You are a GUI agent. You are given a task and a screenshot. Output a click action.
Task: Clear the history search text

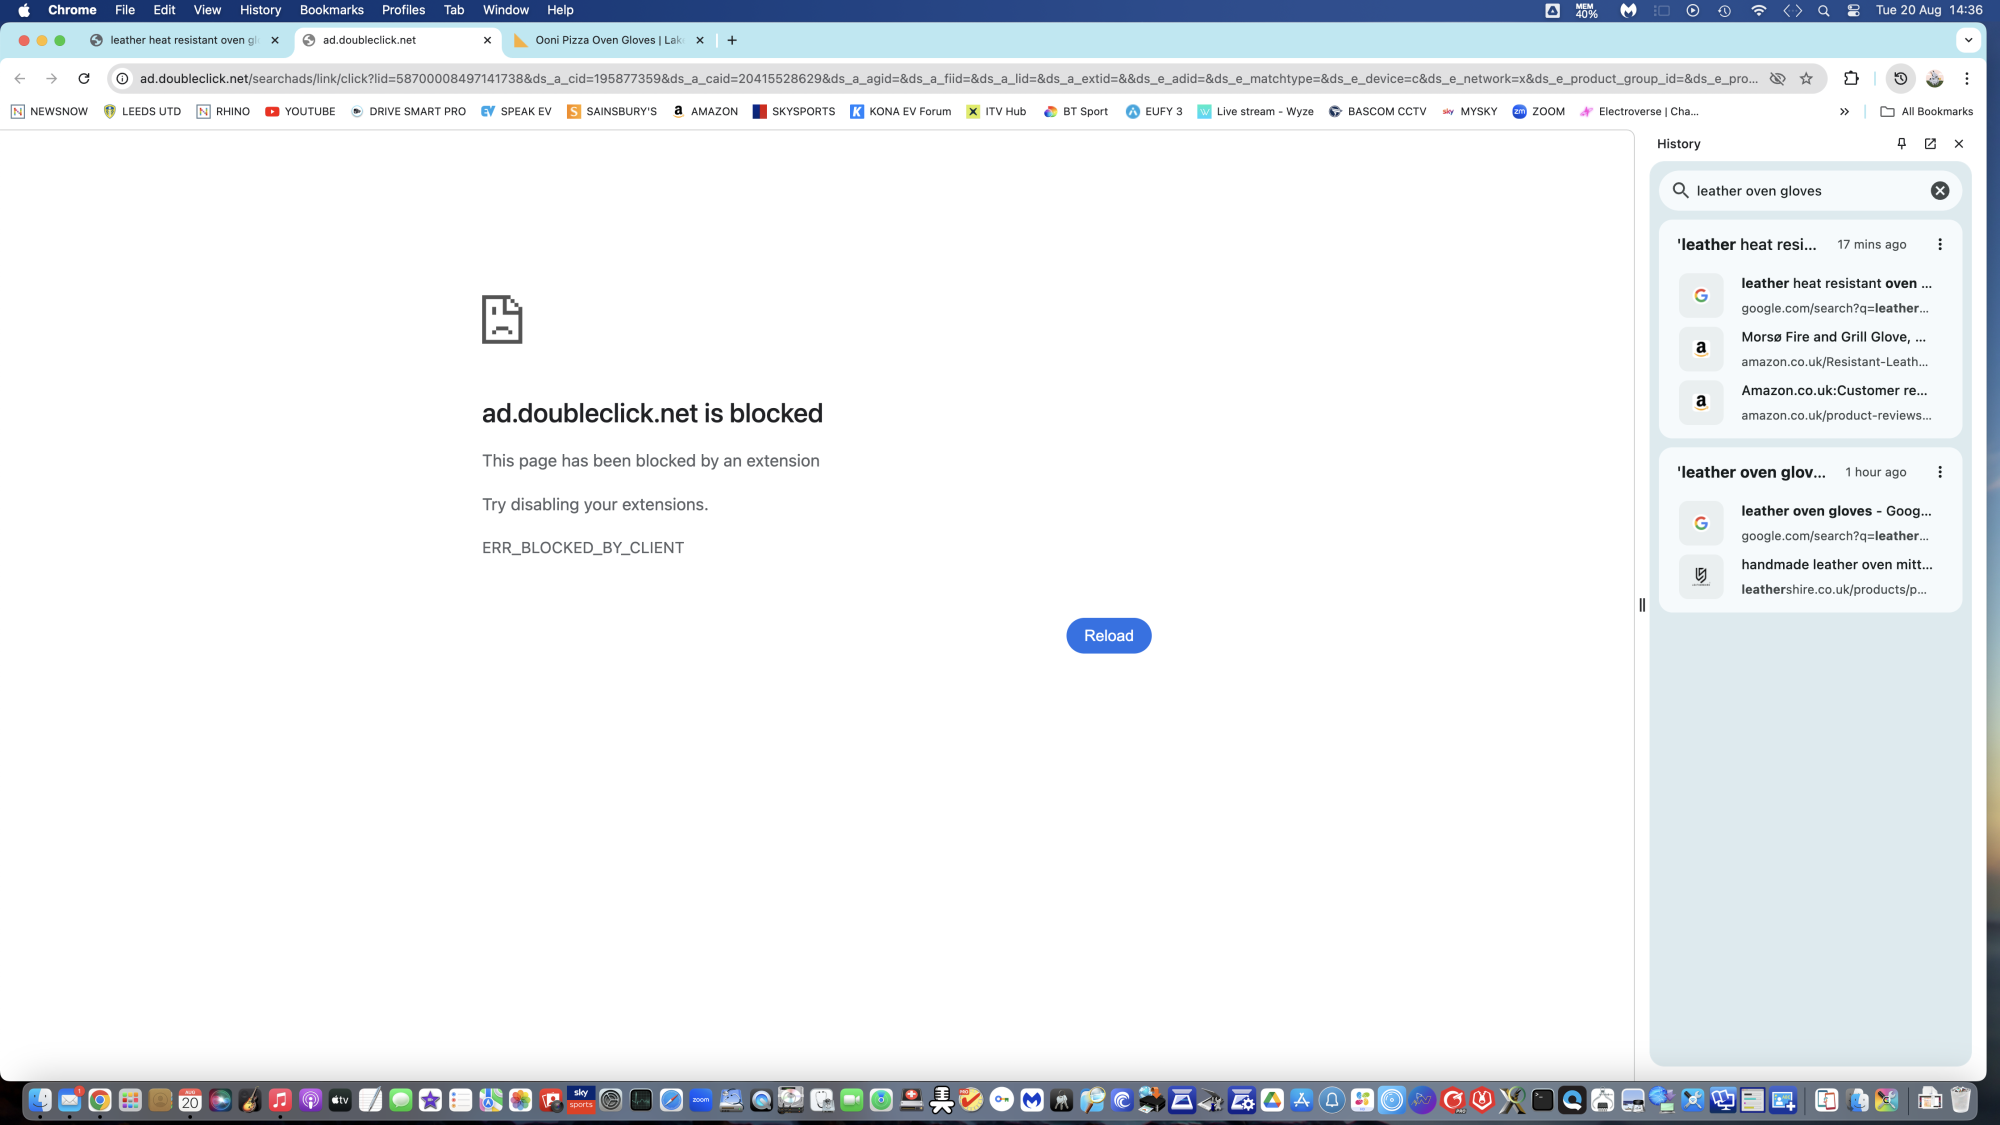[x=1939, y=190]
